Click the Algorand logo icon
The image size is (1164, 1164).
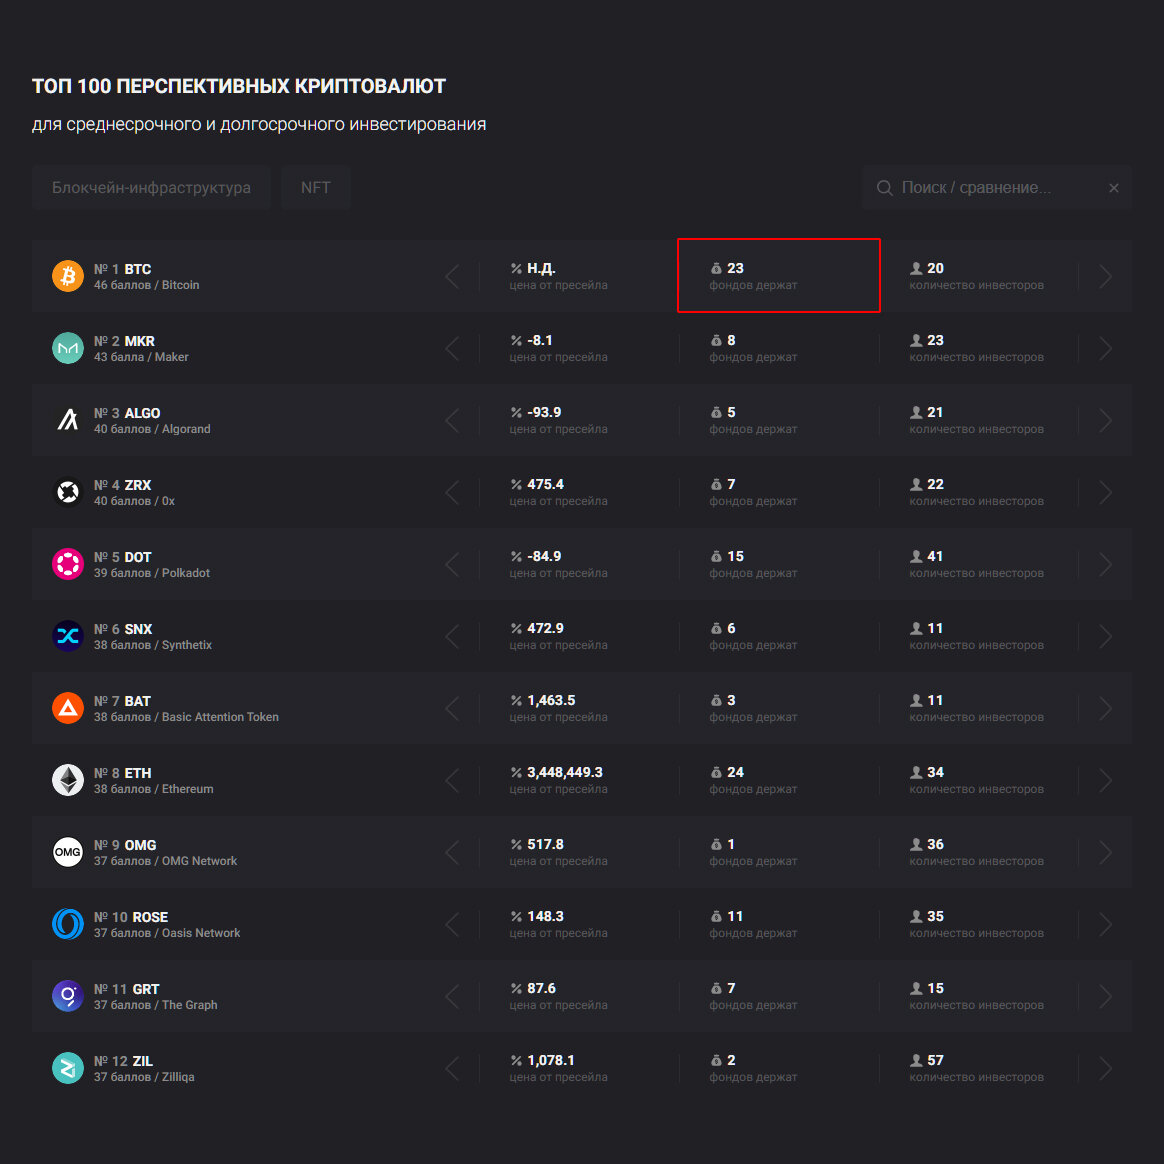click(68, 420)
